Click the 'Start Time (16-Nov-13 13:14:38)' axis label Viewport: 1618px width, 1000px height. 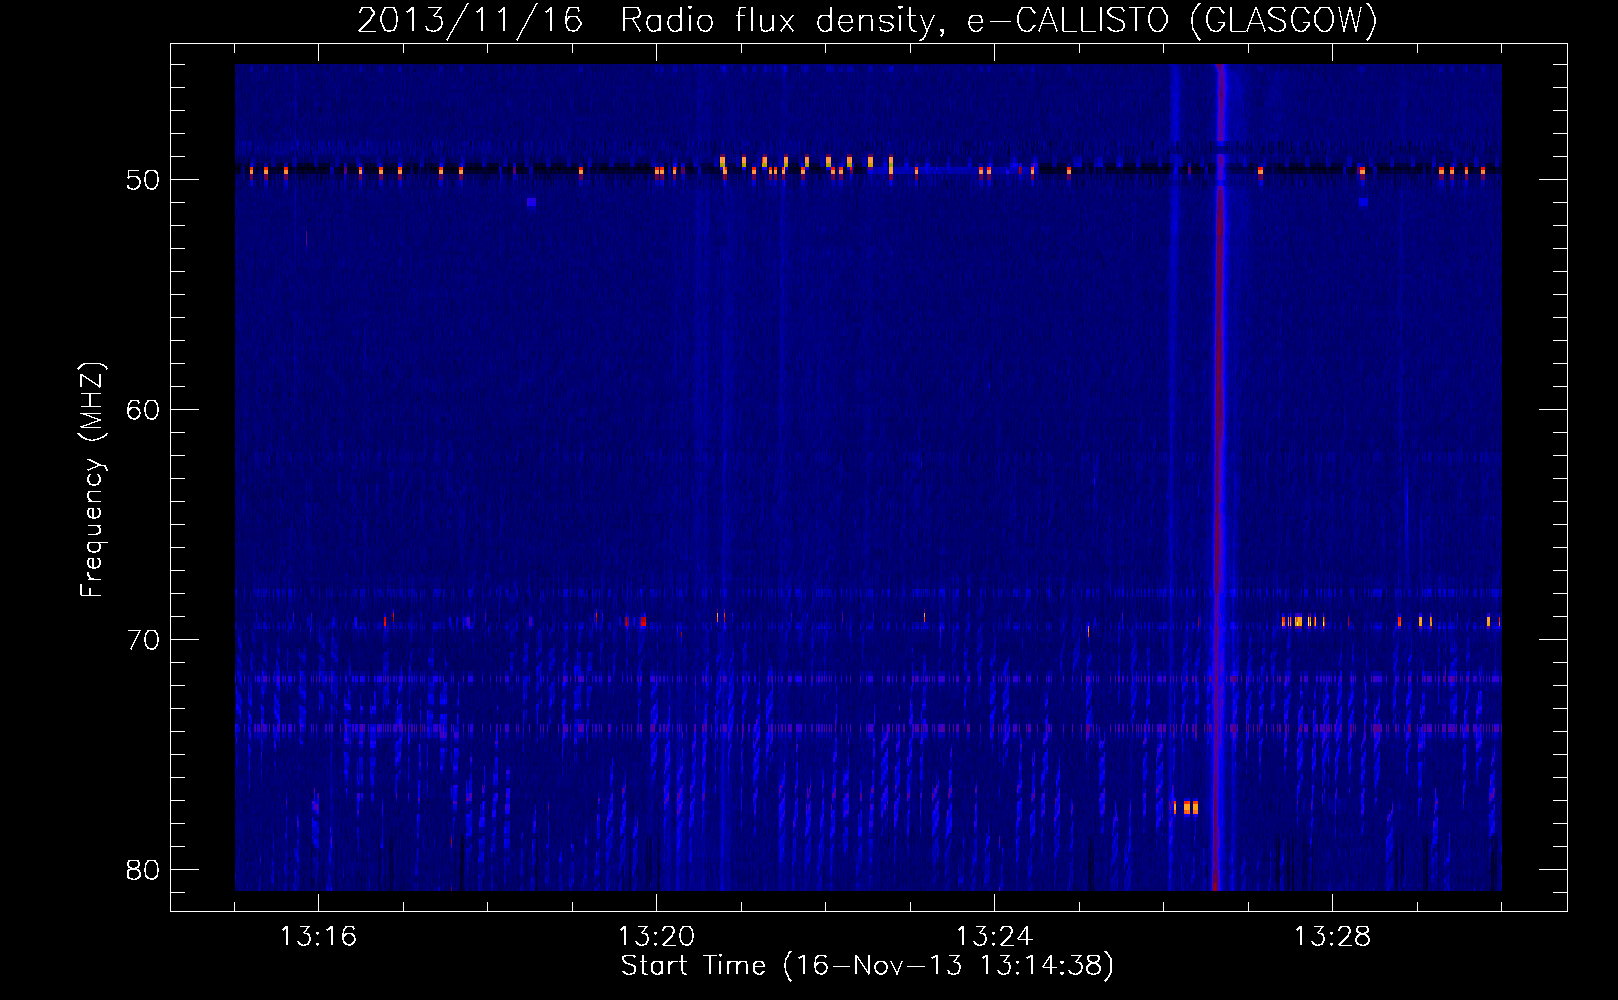(x=867, y=966)
